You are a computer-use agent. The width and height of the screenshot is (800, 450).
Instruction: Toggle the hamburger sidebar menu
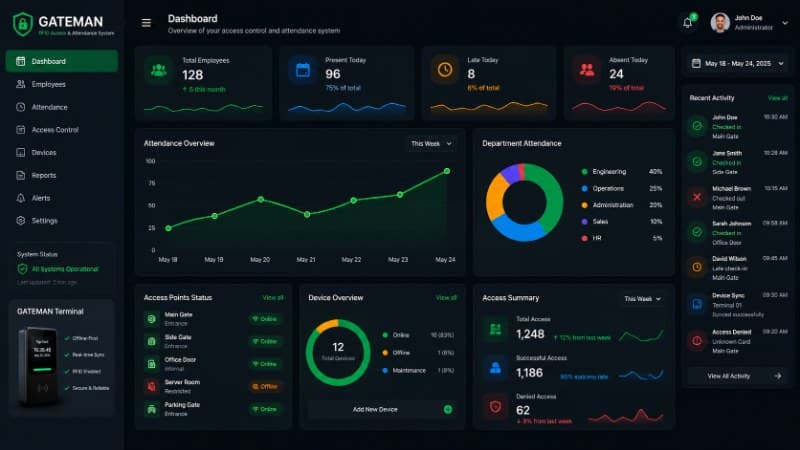point(146,23)
